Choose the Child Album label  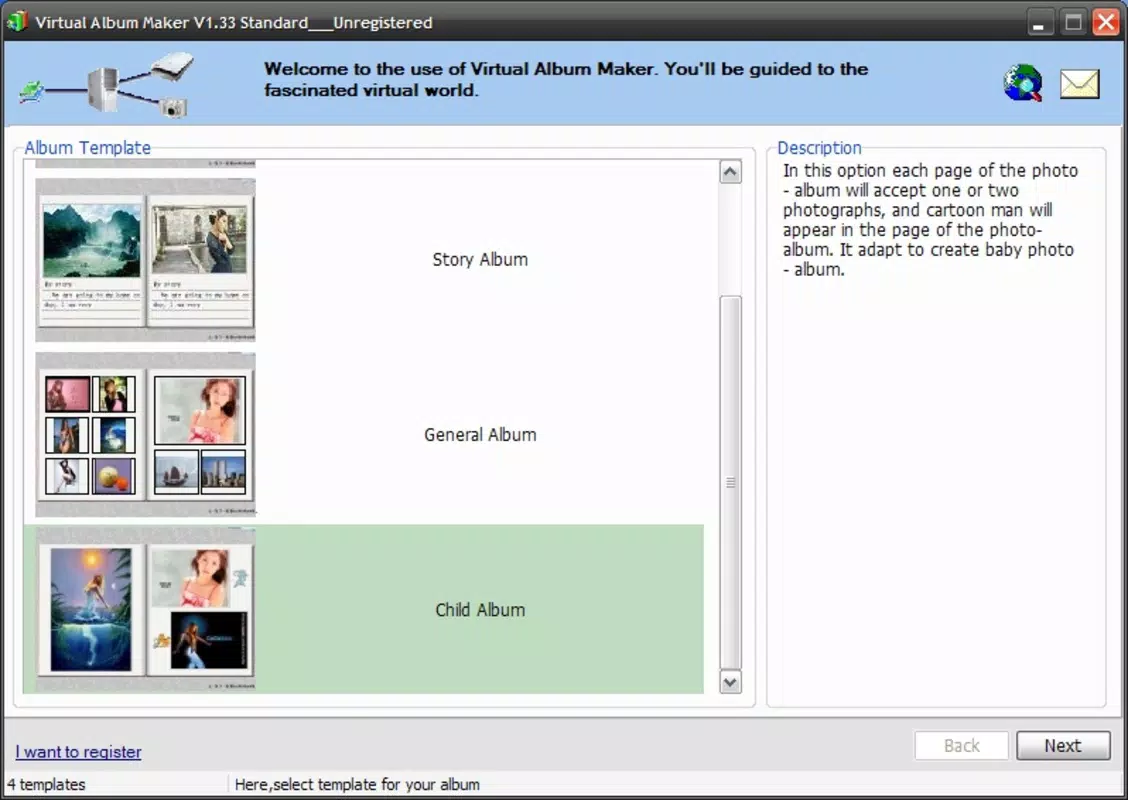point(480,609)
